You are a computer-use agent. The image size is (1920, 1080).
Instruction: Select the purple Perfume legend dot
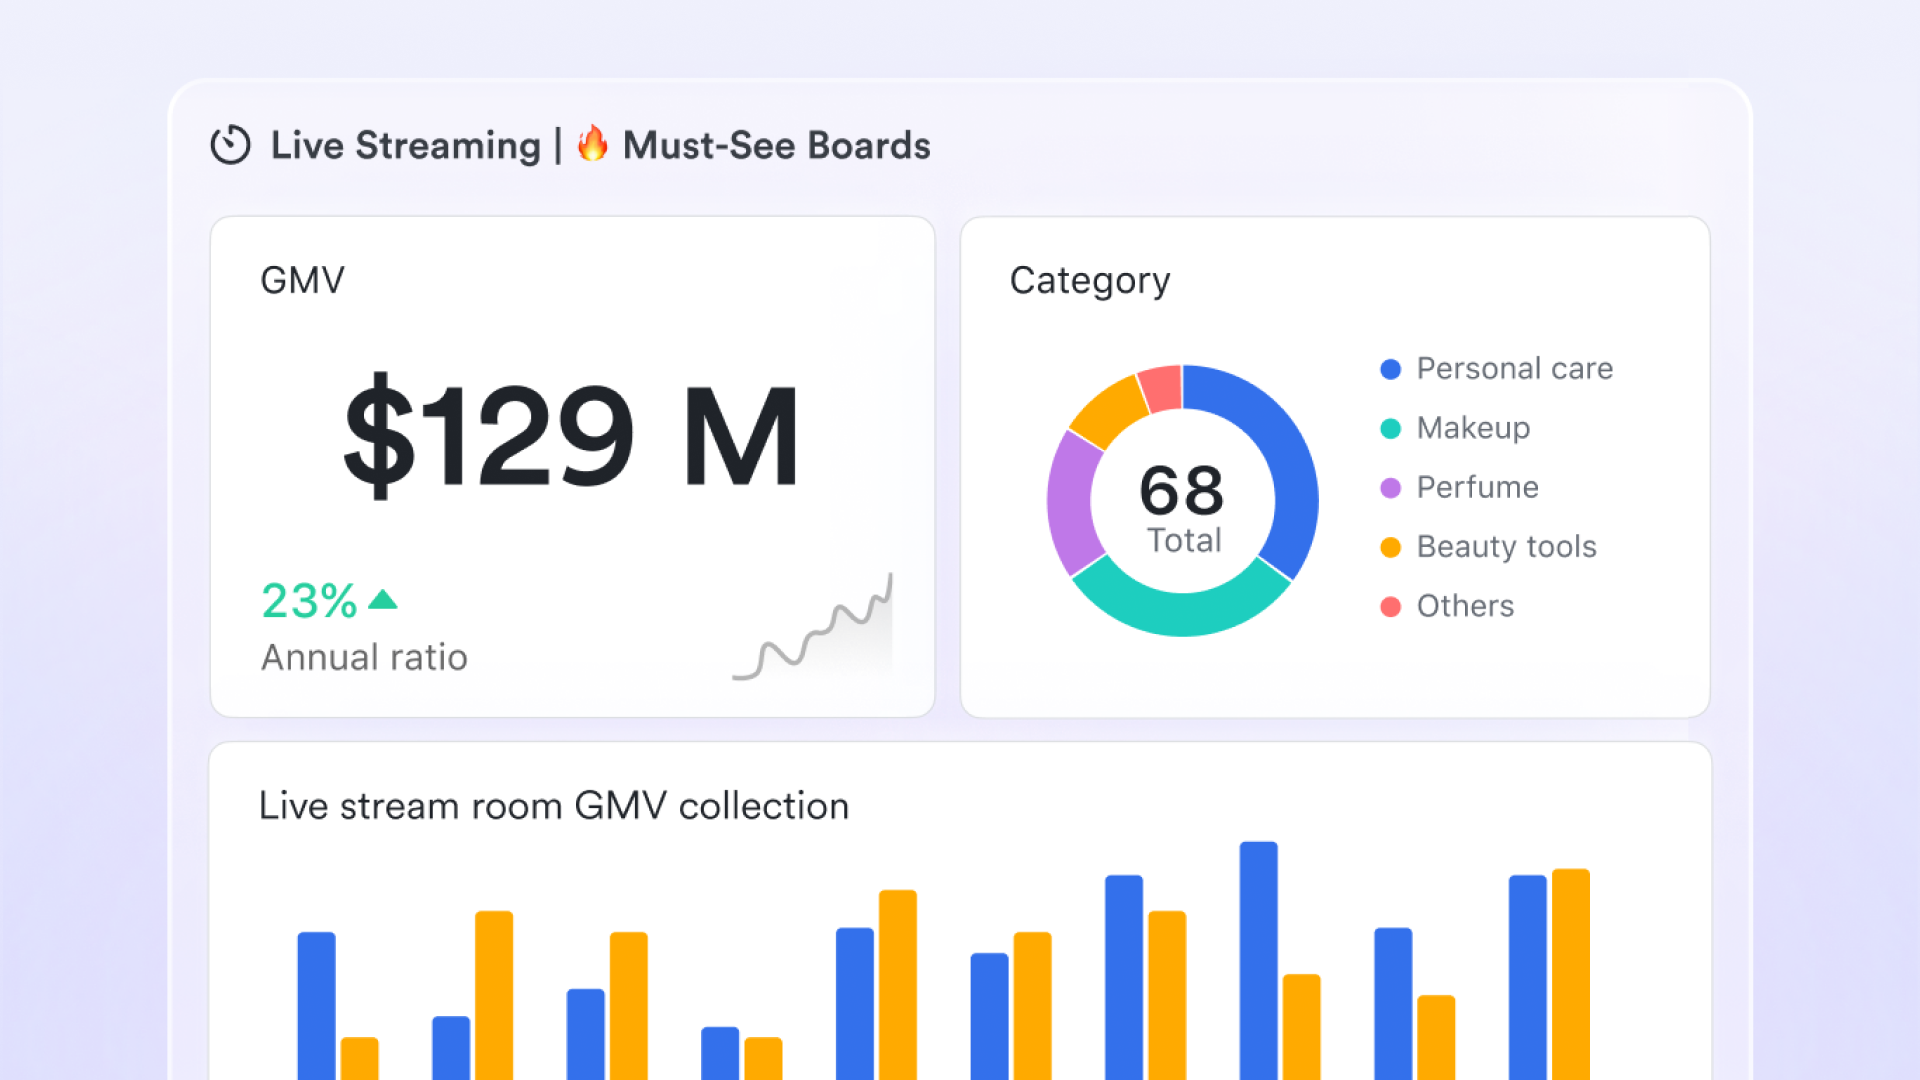pos(1390,488)
